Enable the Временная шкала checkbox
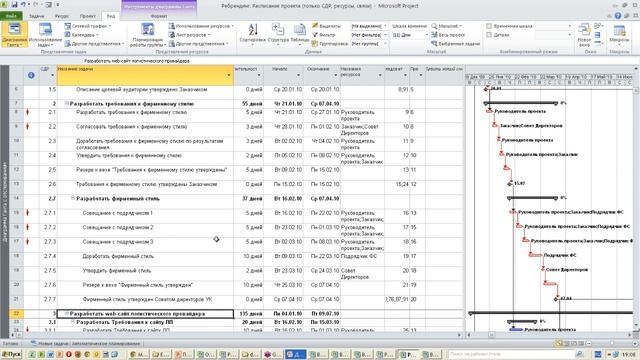640x360 pixels. pyautogui.click(x=489, y=26)
